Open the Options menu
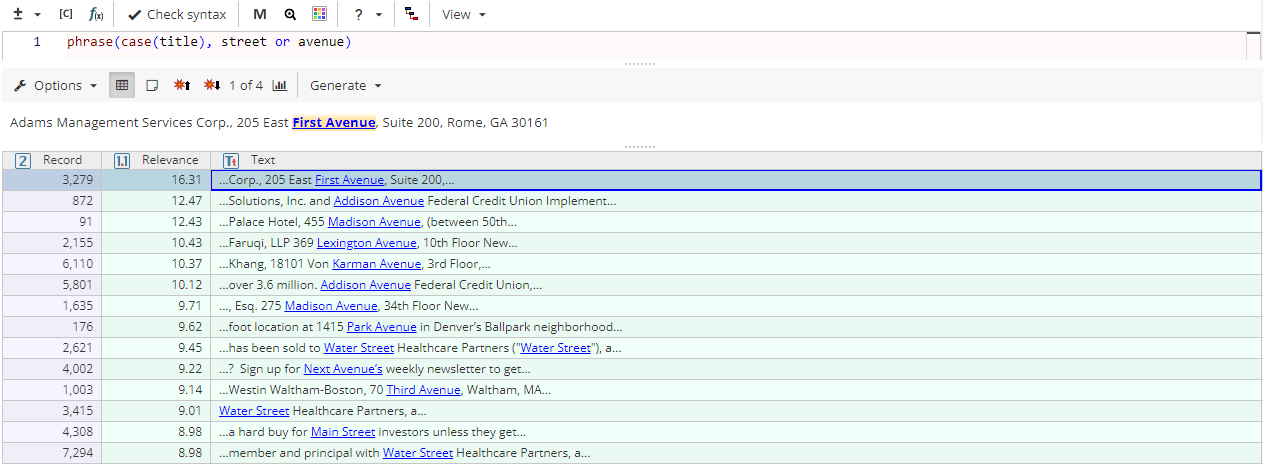 tap(56, 86)
